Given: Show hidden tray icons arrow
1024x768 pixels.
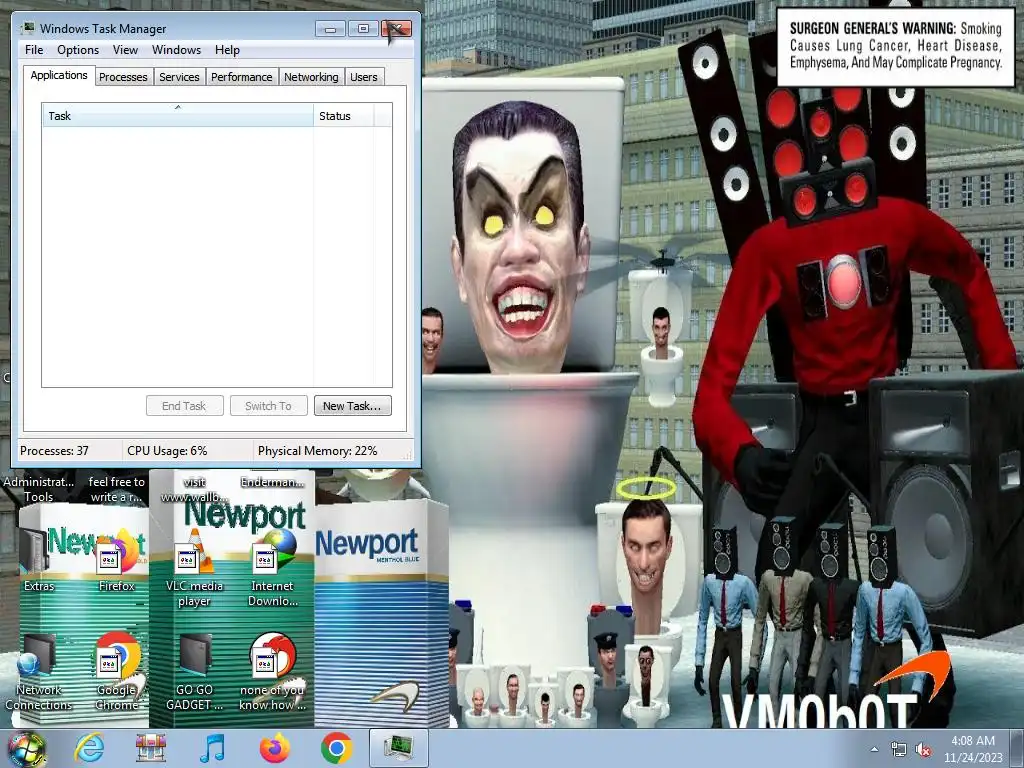Looking at the screenshot, I should [x=874, y=749].
